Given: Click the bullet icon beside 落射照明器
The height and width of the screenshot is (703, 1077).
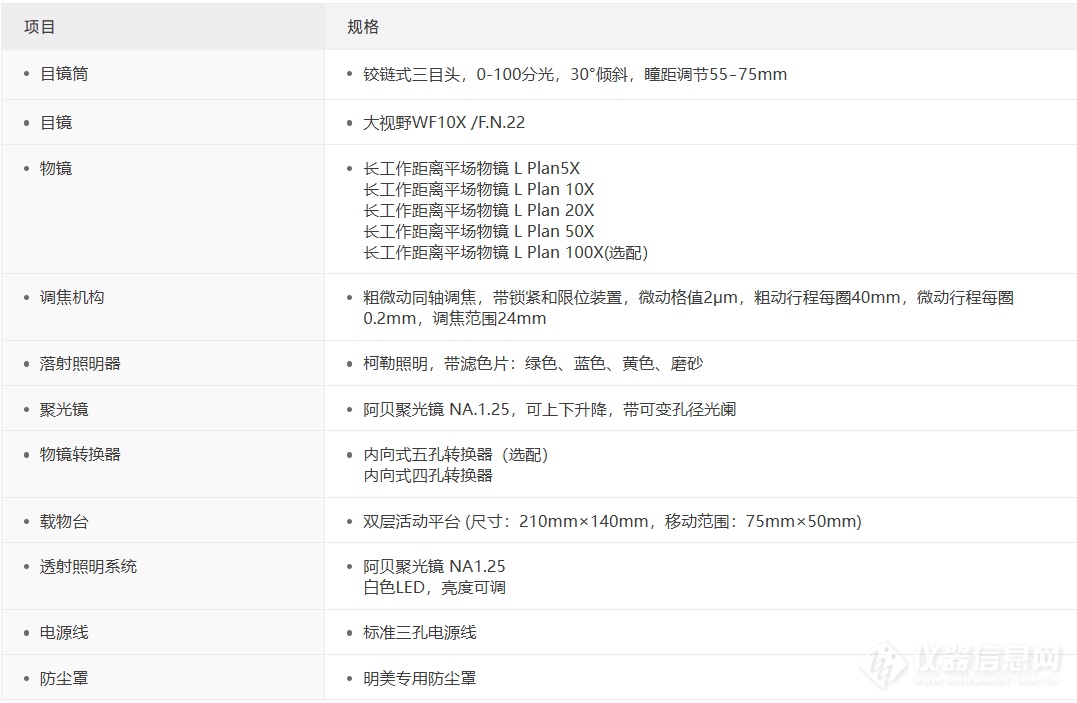Looking at the screenshot, I should tap(24, 363).
